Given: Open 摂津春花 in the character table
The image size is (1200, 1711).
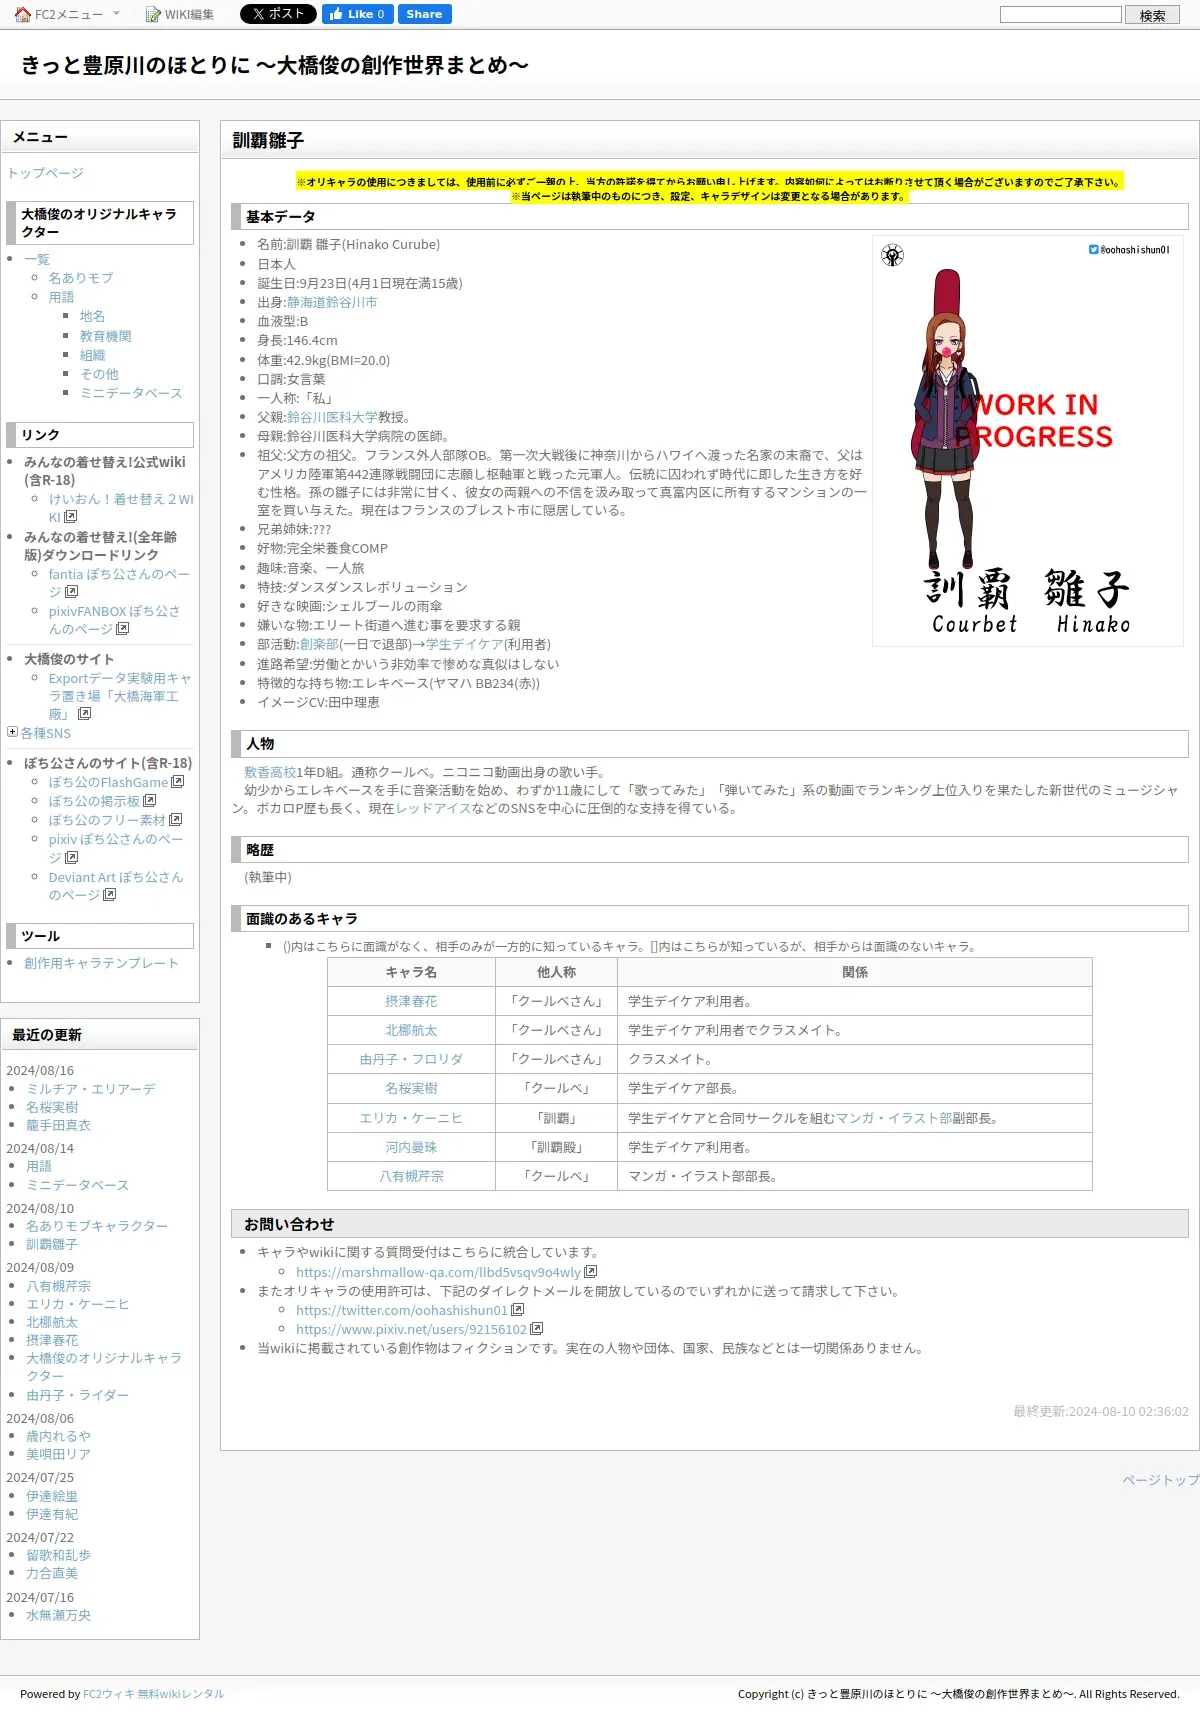Looking at the screenshot, I should point(411,1001).
